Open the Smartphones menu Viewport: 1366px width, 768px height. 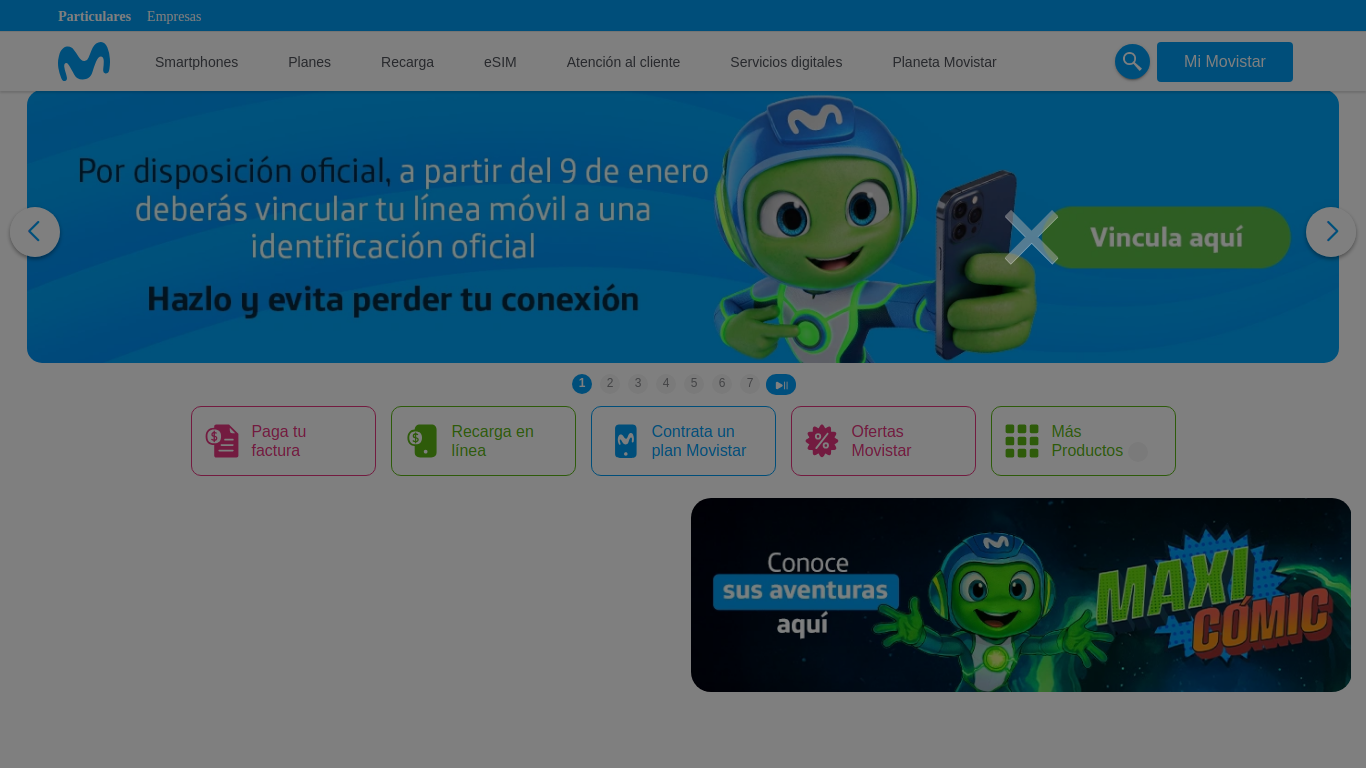tap(196, 62)
